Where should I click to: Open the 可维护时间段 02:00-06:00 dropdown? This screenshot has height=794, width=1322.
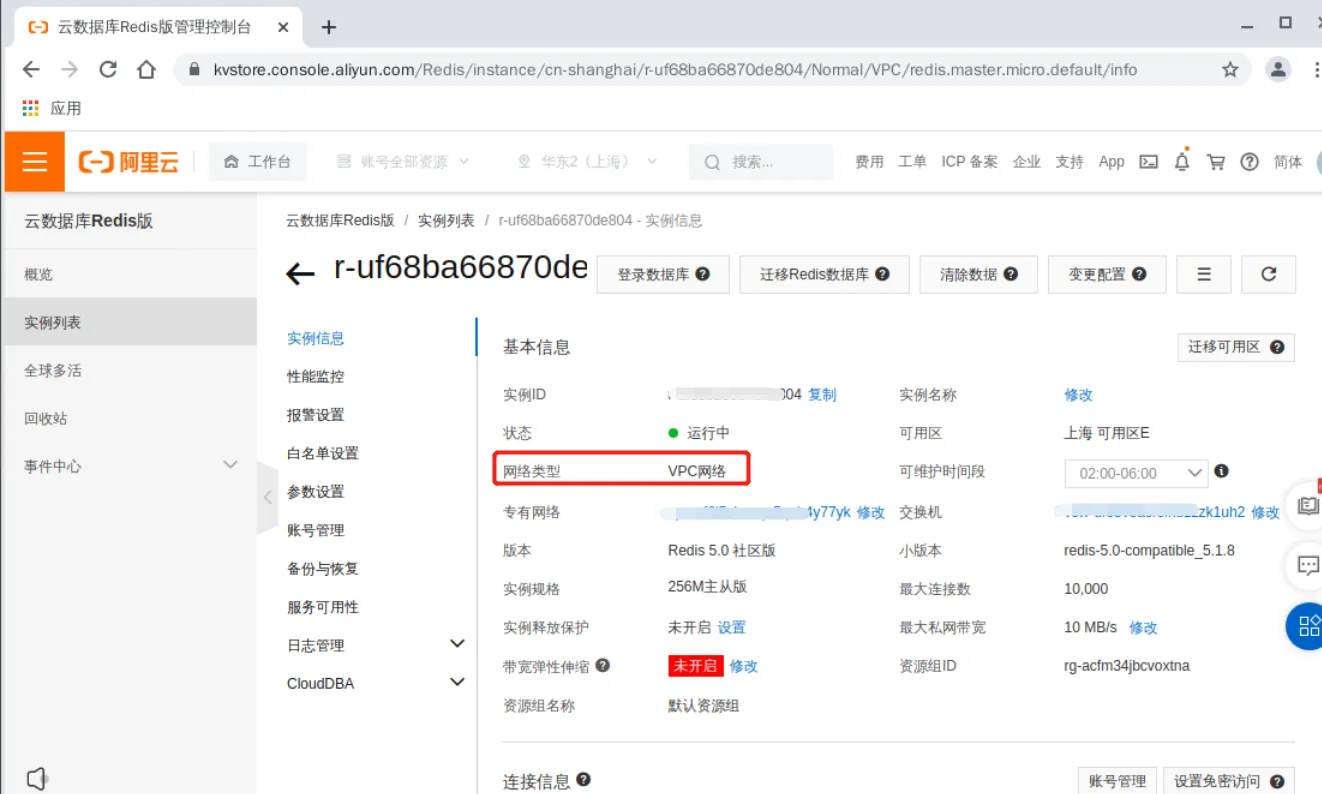pos(1136,473)
